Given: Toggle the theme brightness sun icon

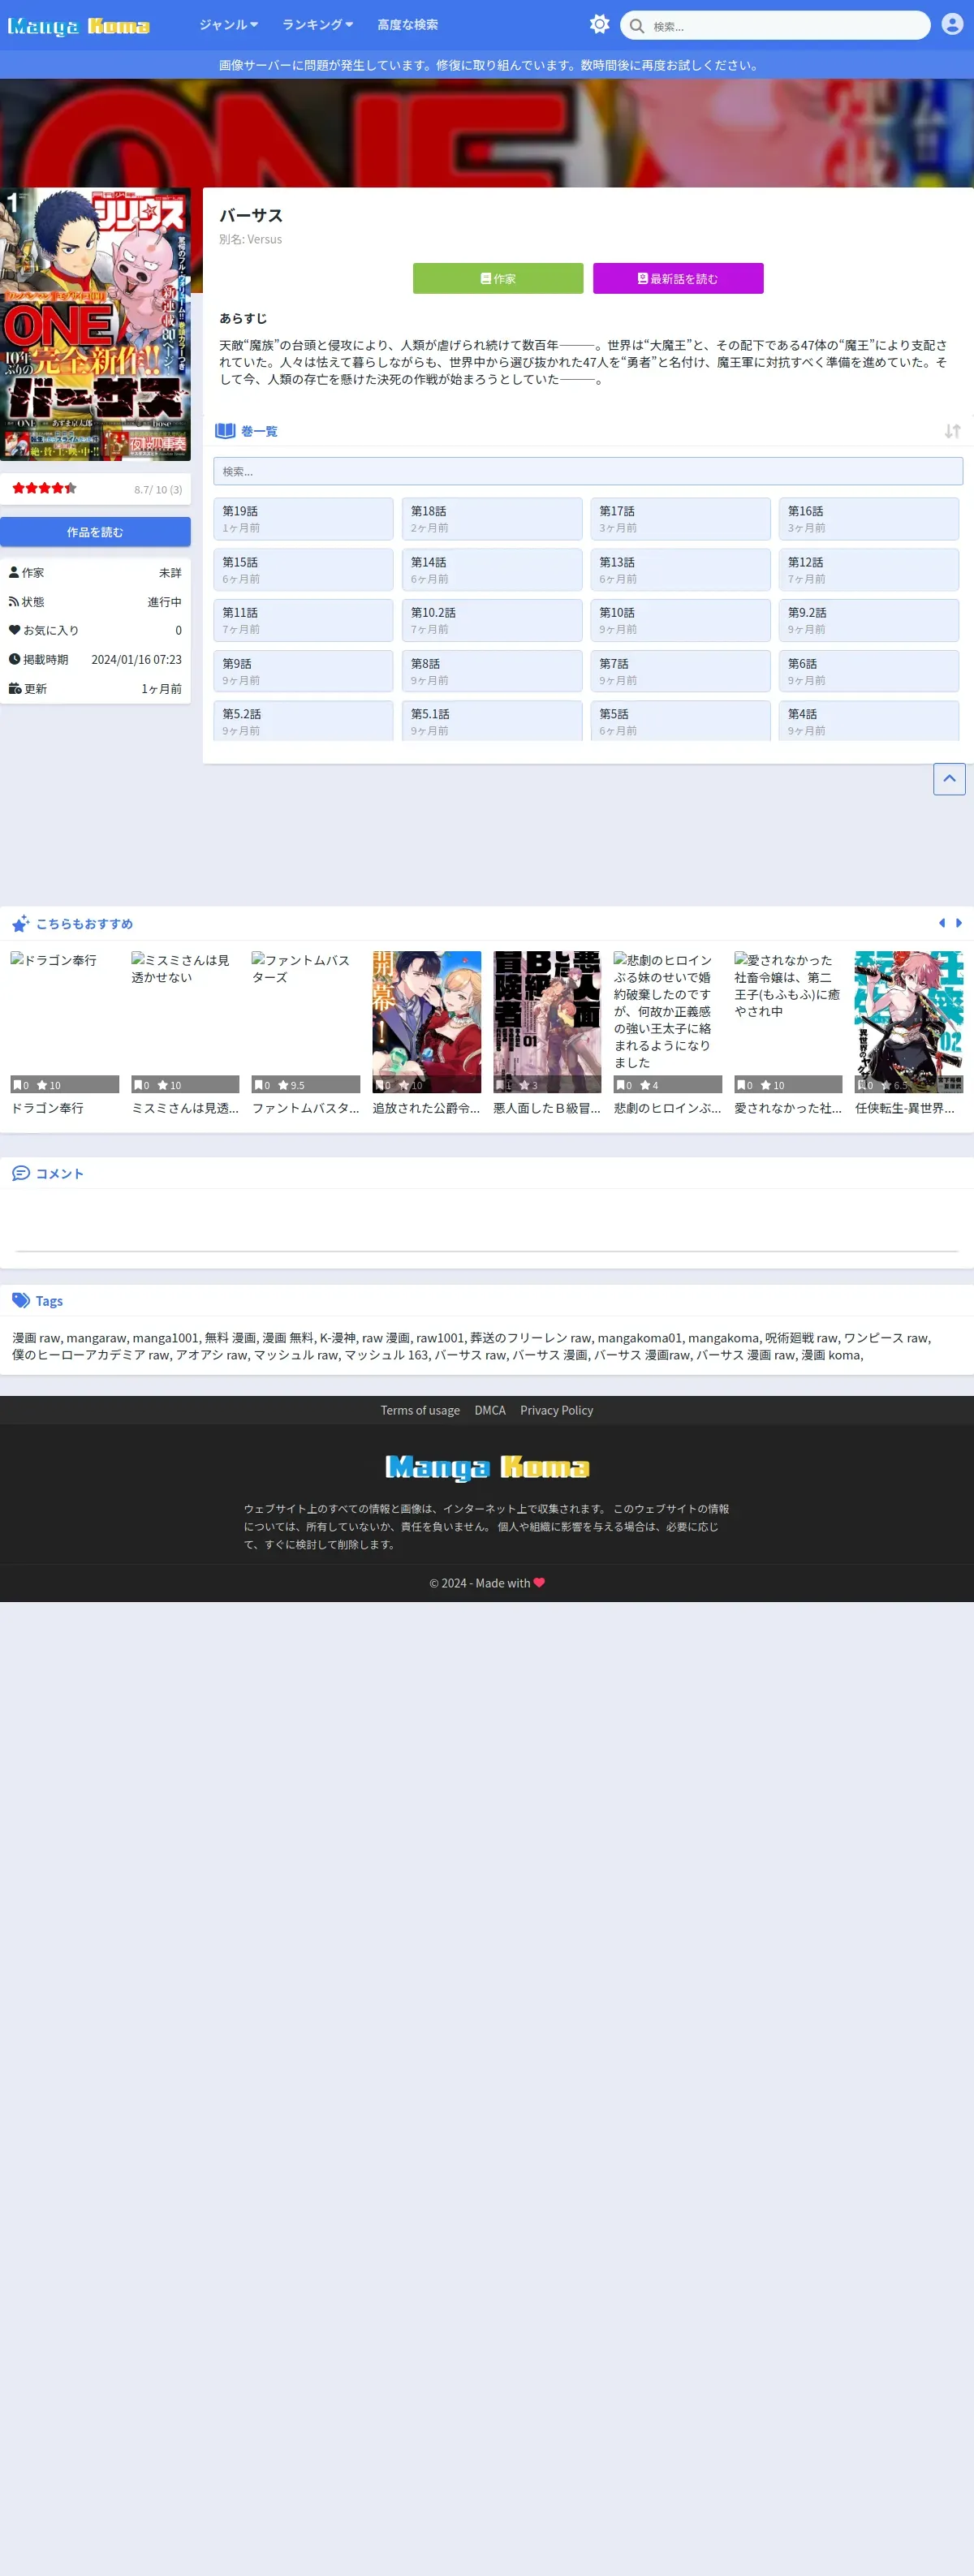Looking at the screenshot, I should tap(599, 24).
